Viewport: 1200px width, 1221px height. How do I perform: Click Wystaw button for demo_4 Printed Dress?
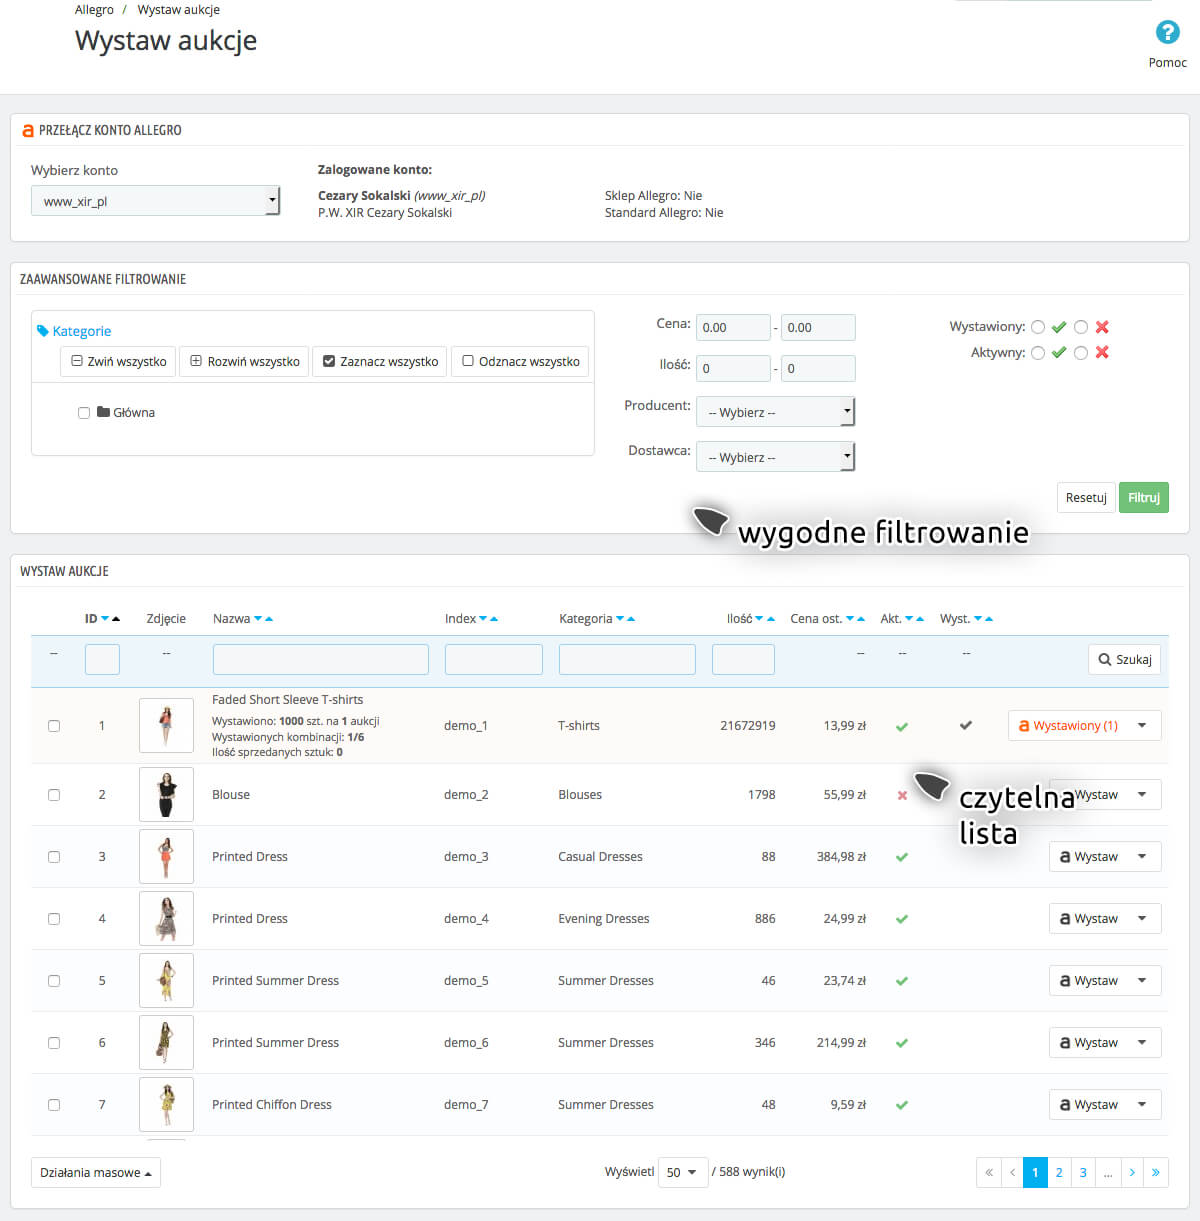pyautogui.click(x=1089, y=919)
